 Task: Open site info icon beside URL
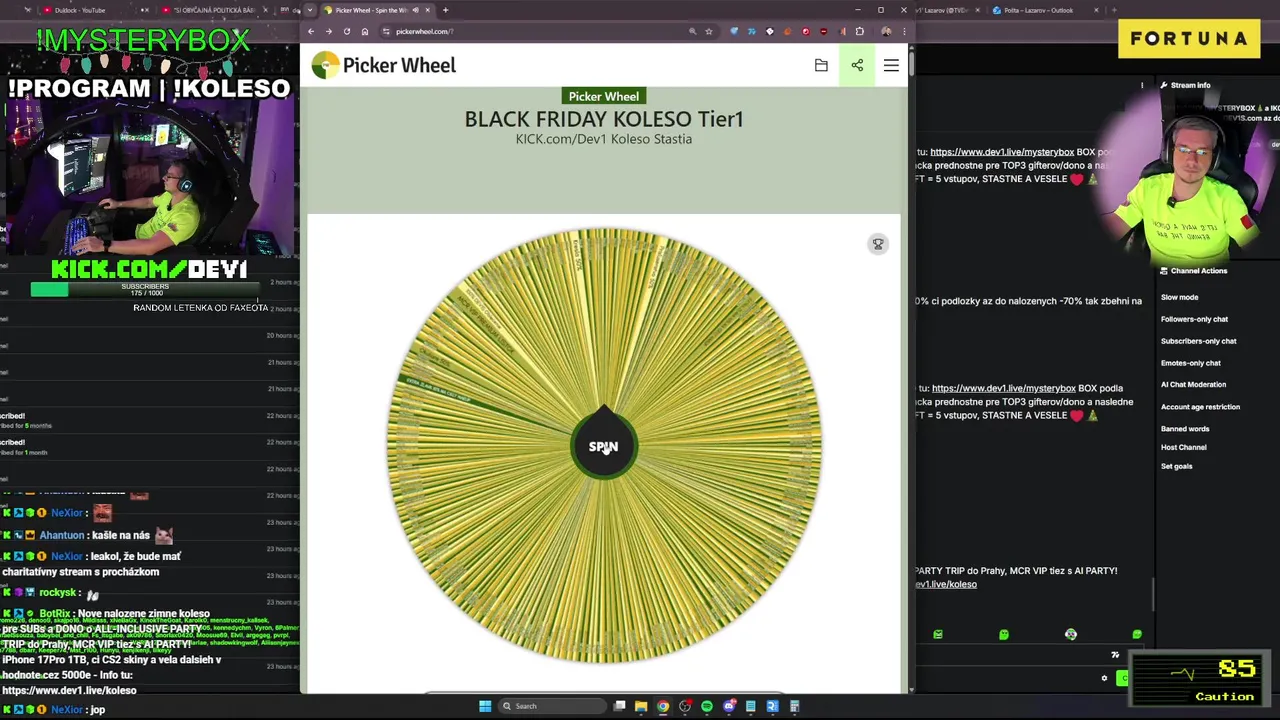(x=386, y=31)
